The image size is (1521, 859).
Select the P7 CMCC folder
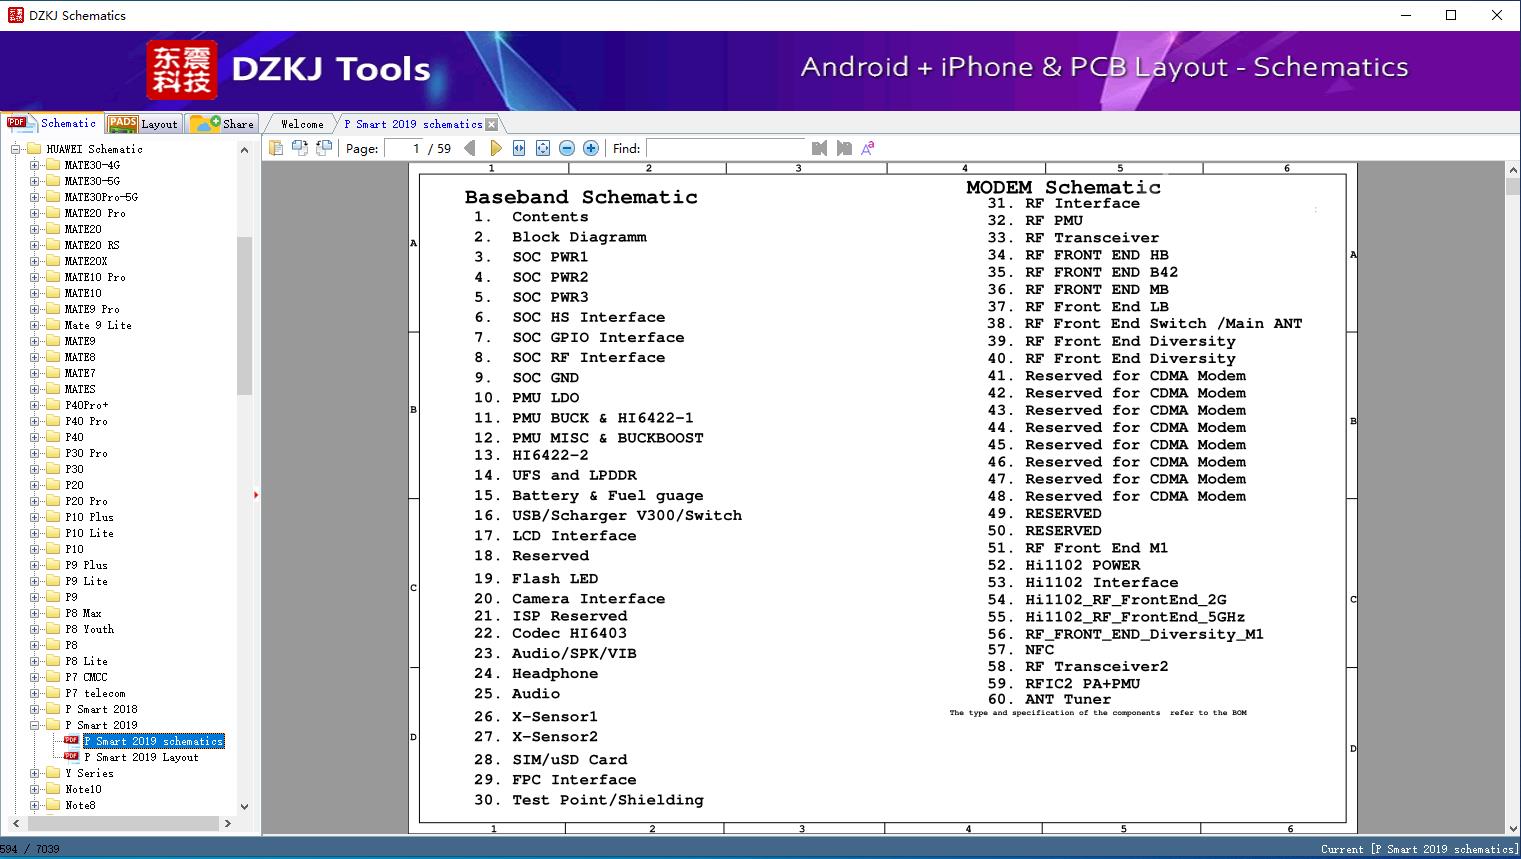86,677
